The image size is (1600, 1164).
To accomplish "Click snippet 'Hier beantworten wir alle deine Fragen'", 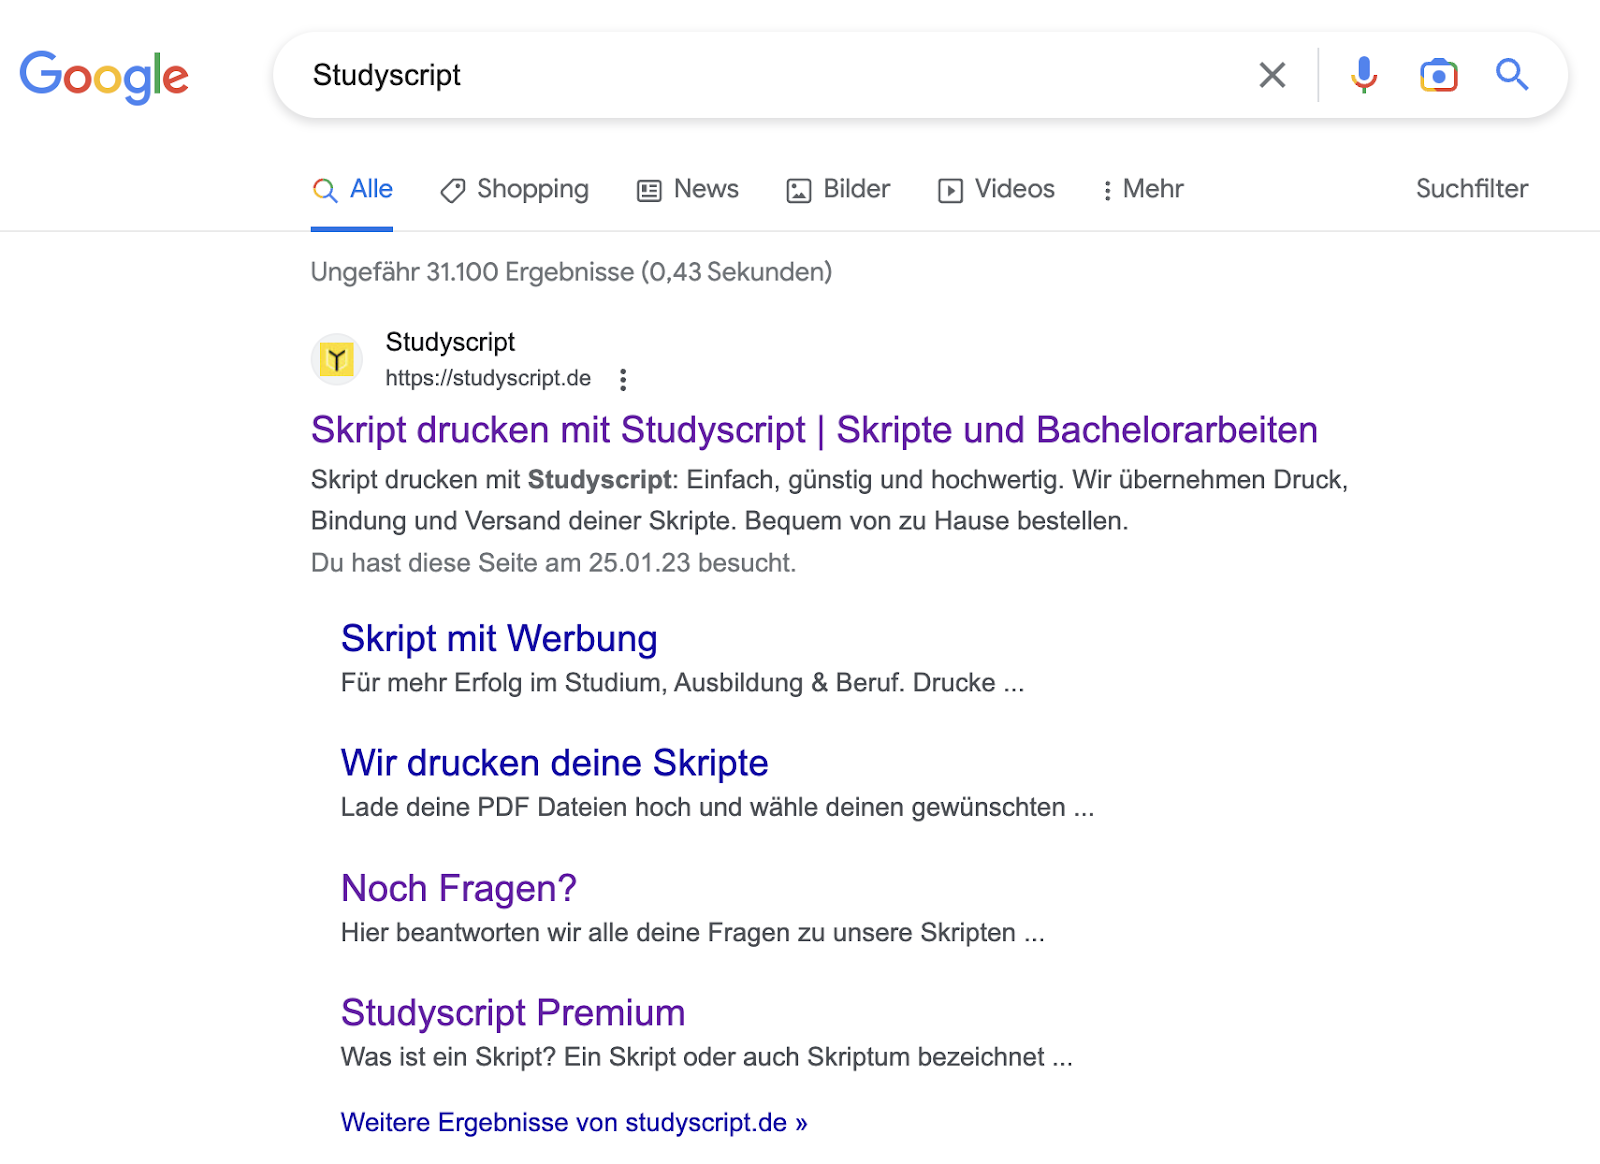I will pos(692,933).
